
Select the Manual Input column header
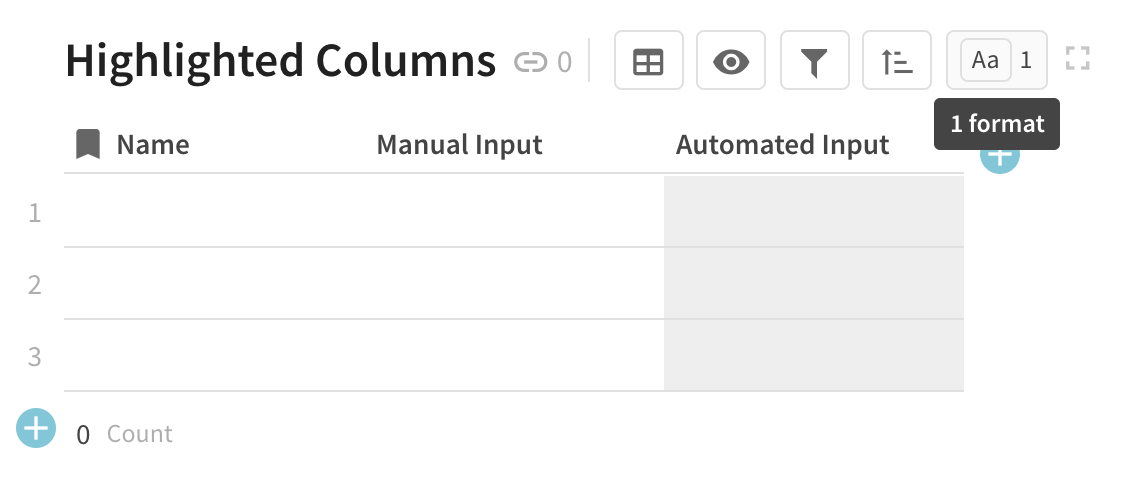[x=459, y=145]
